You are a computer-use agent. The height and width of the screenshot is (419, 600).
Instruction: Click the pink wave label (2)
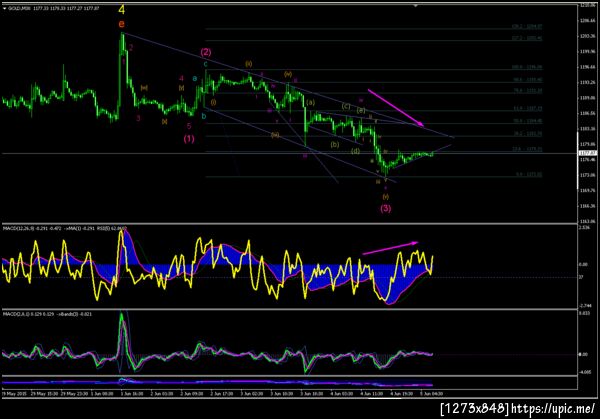point(206,52)
